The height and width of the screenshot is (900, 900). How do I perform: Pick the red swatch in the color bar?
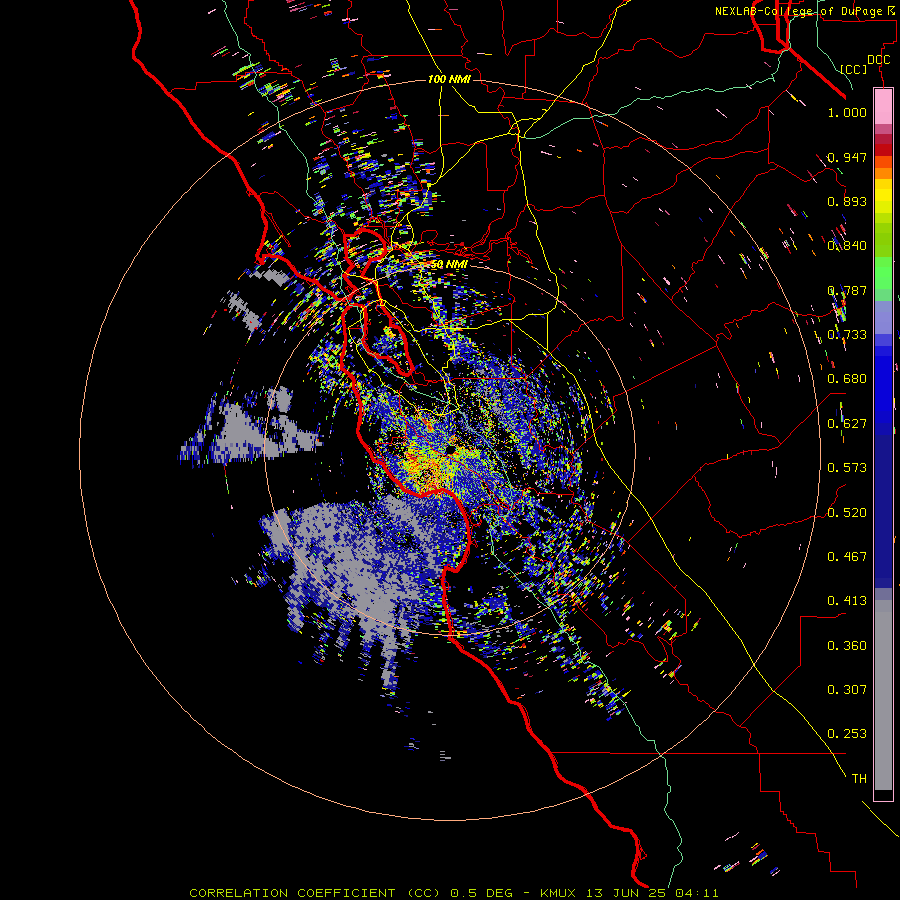883,150
